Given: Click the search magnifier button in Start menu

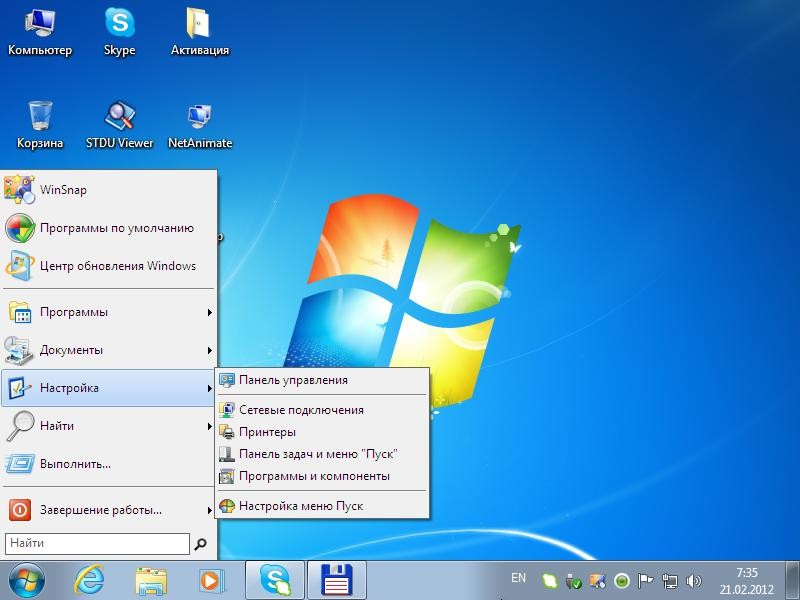Looking at the screenshot, I should click(201, 544).
